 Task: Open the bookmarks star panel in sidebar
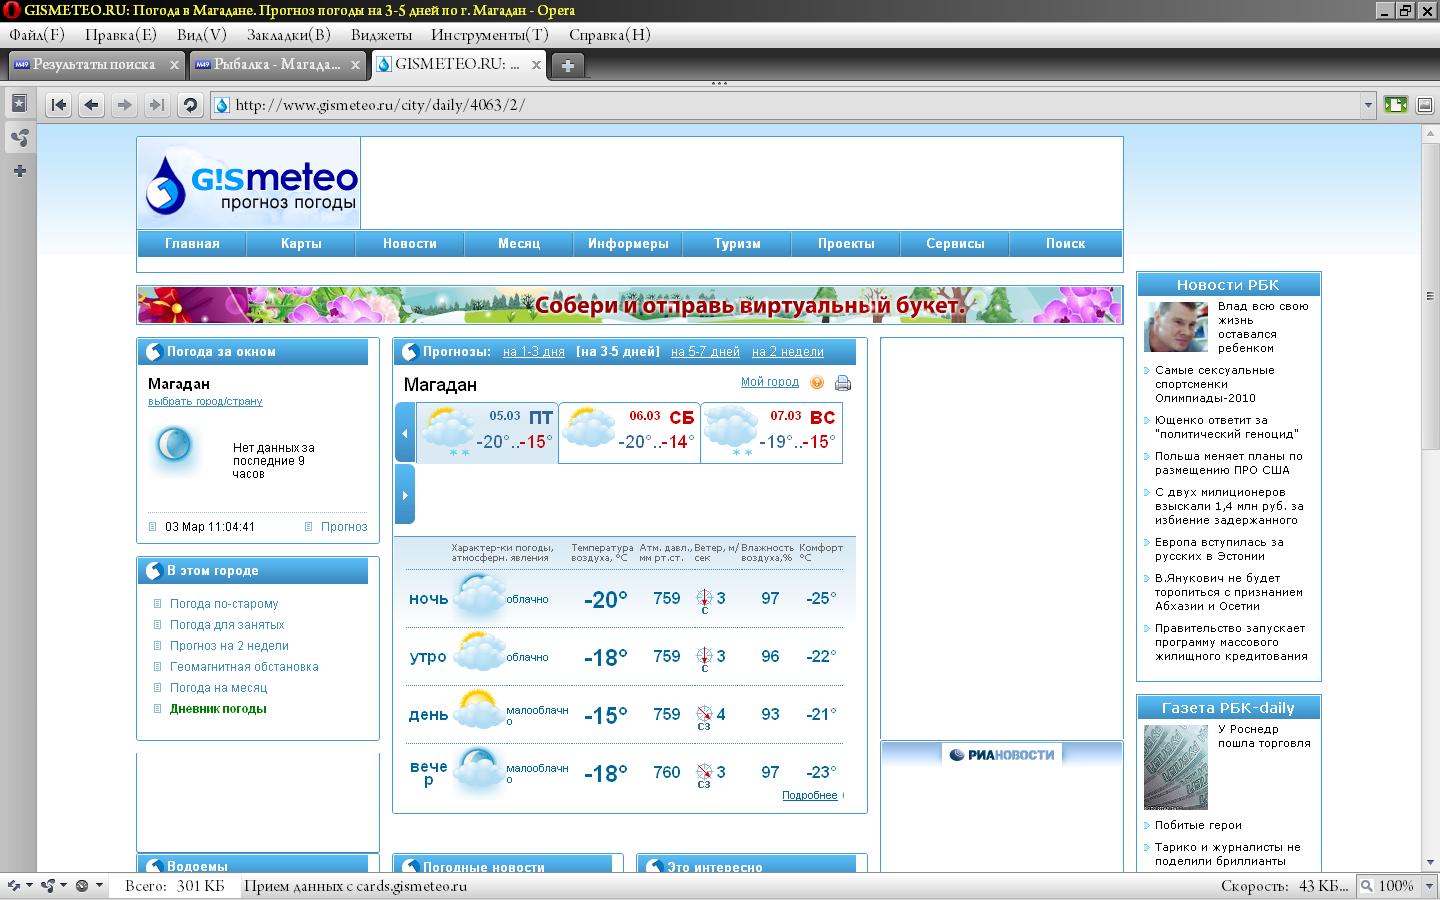19,103
